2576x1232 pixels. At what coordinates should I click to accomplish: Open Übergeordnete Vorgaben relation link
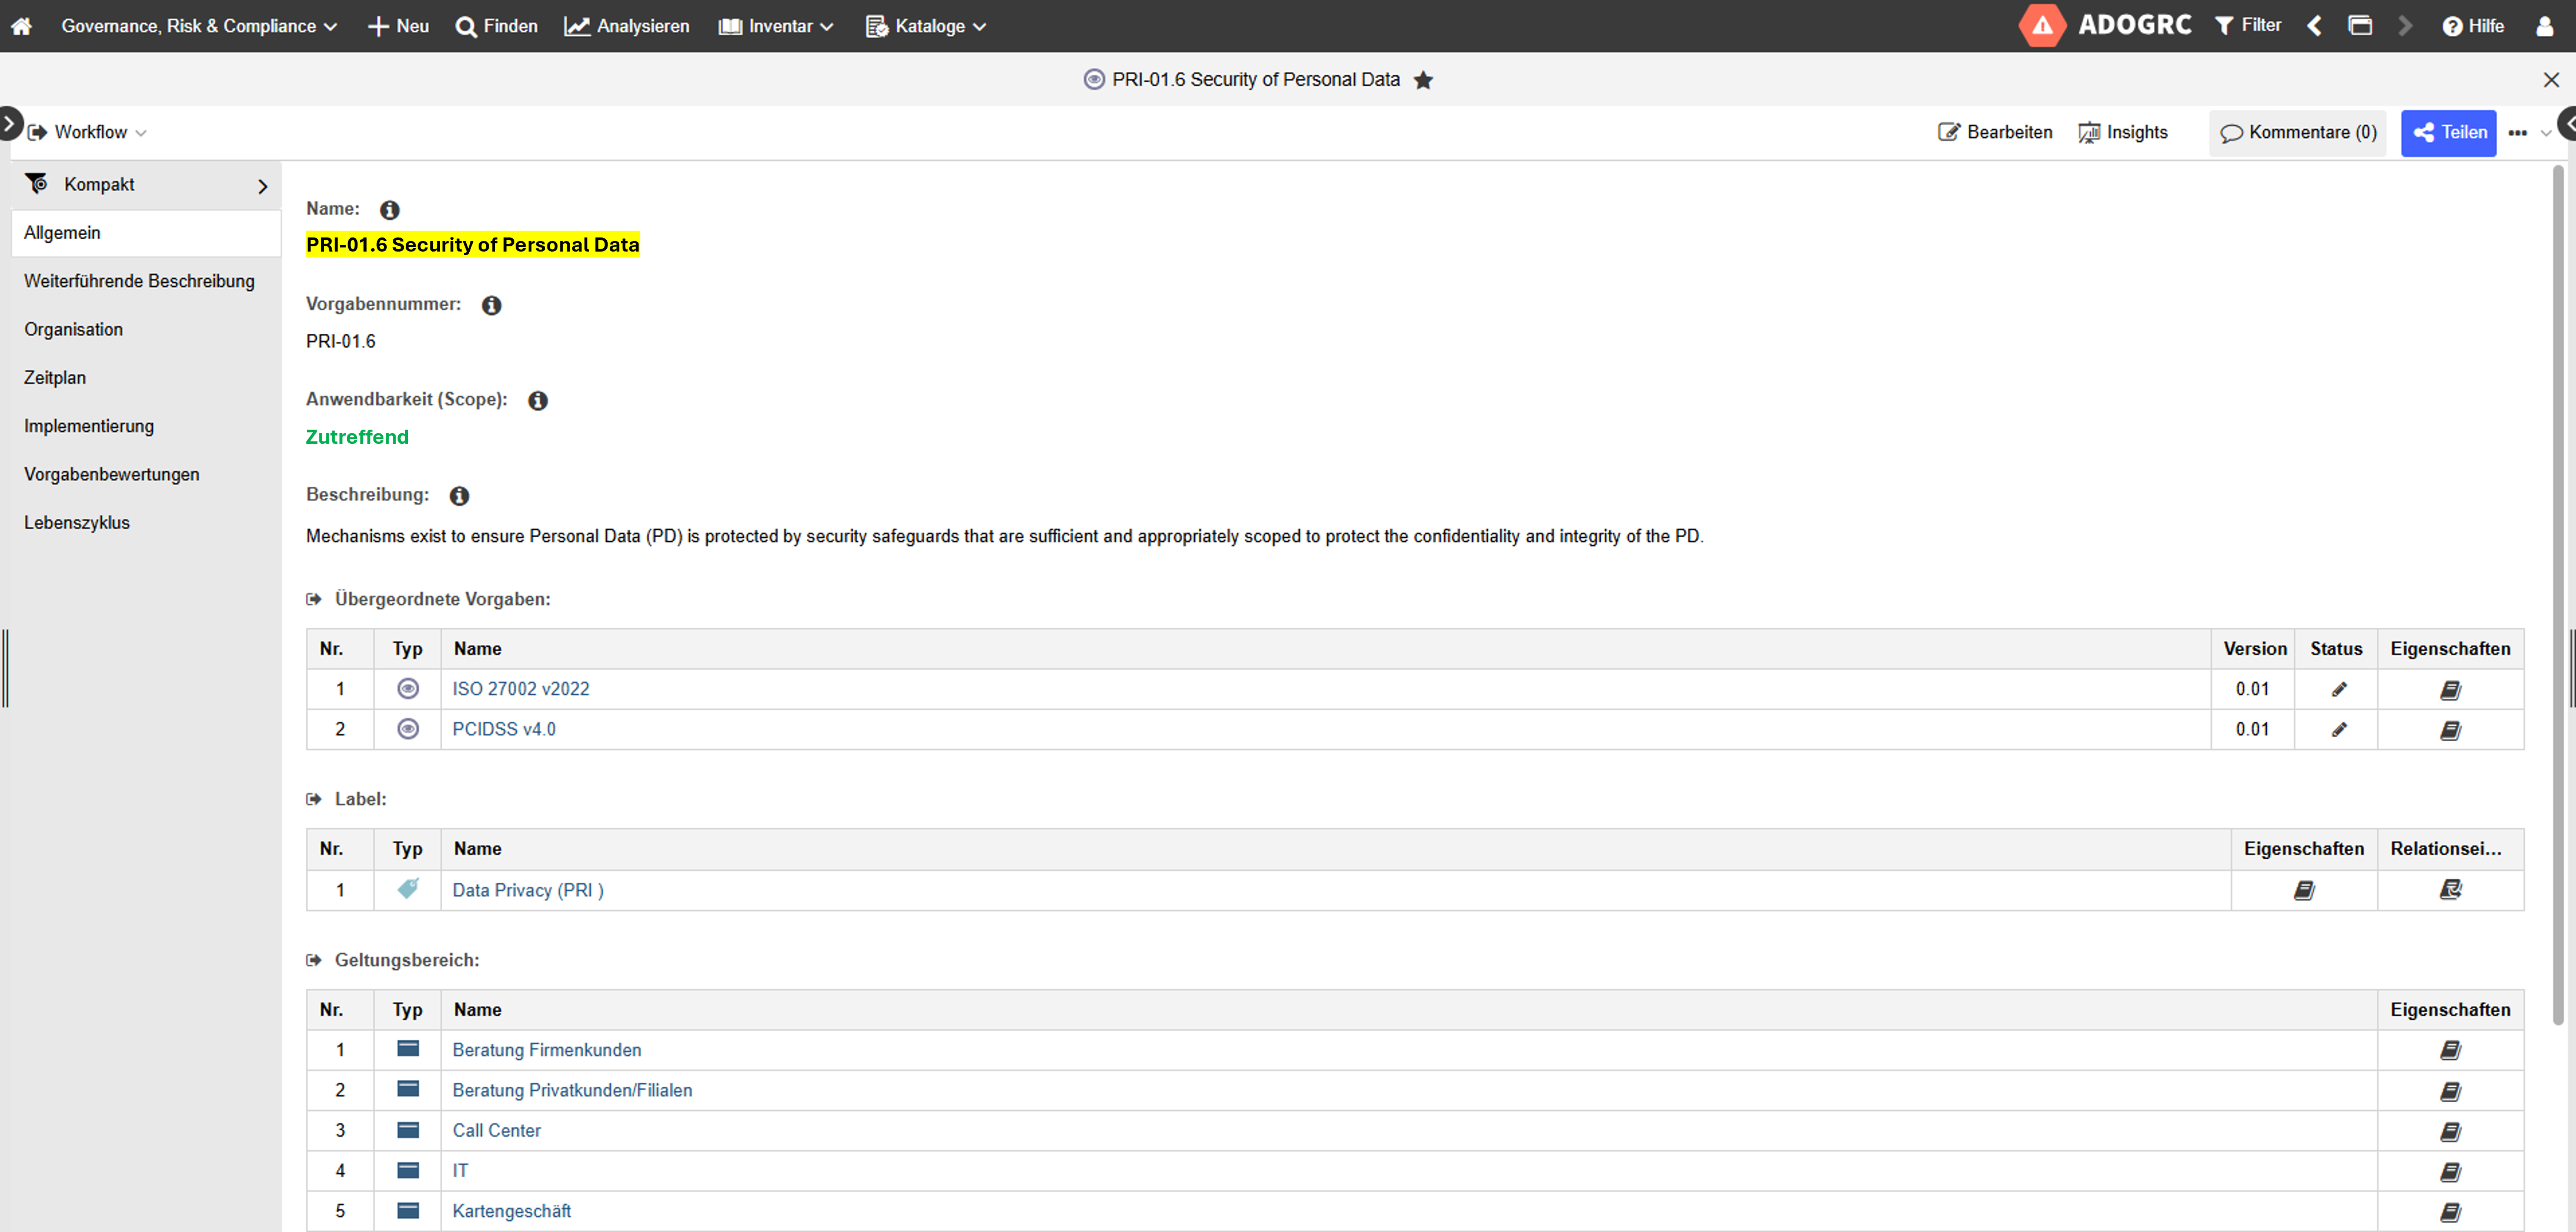coord(313,599)
